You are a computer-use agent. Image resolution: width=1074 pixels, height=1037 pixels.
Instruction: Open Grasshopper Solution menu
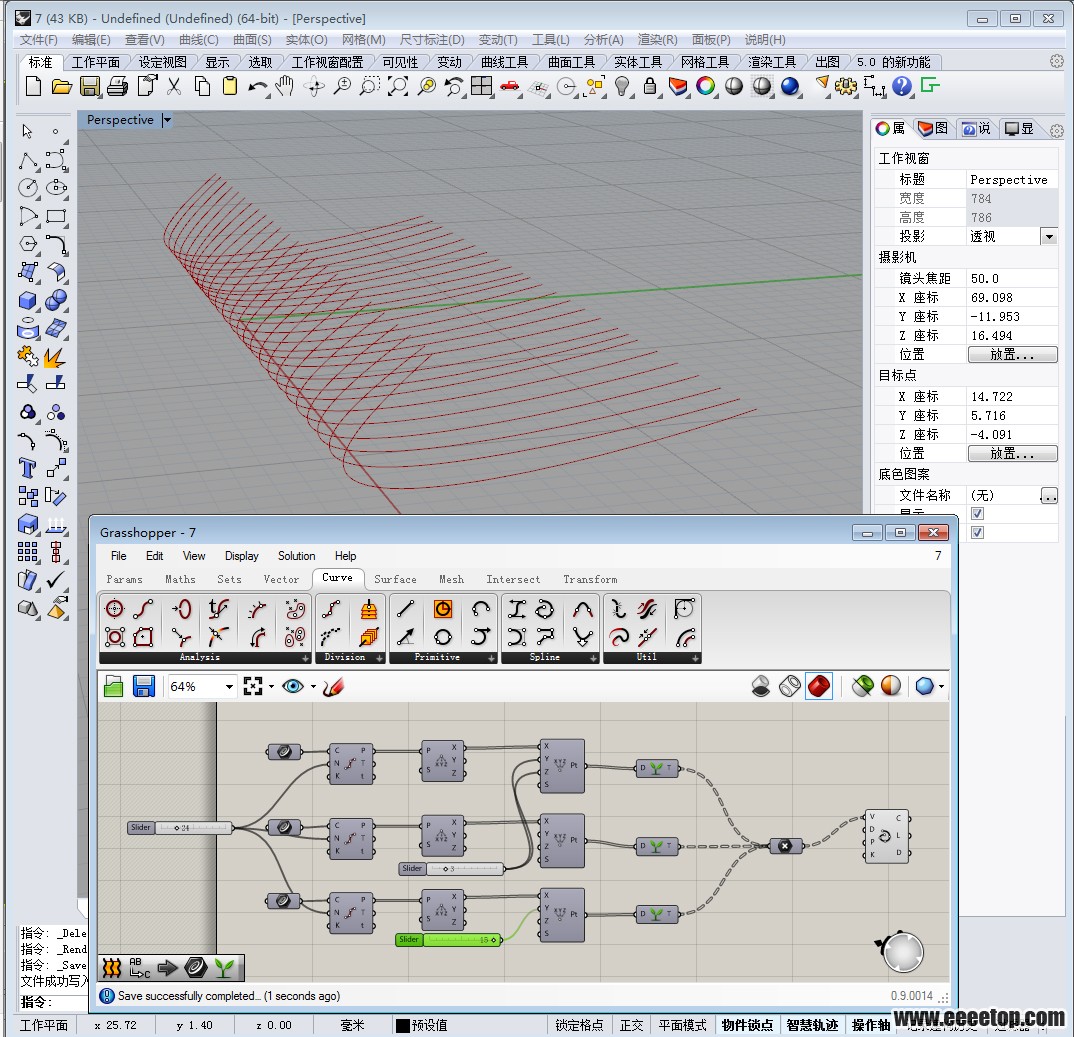(x=297, y=556)
